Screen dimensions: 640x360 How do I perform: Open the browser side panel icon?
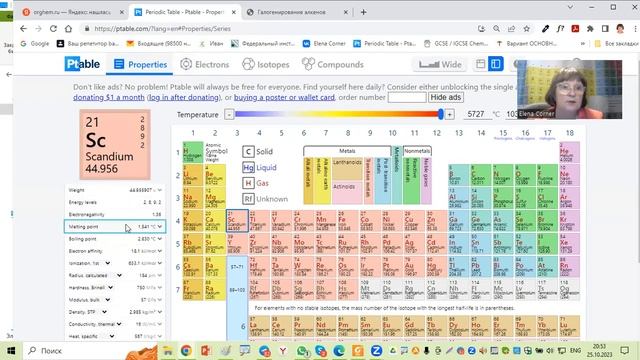point(605,29)
